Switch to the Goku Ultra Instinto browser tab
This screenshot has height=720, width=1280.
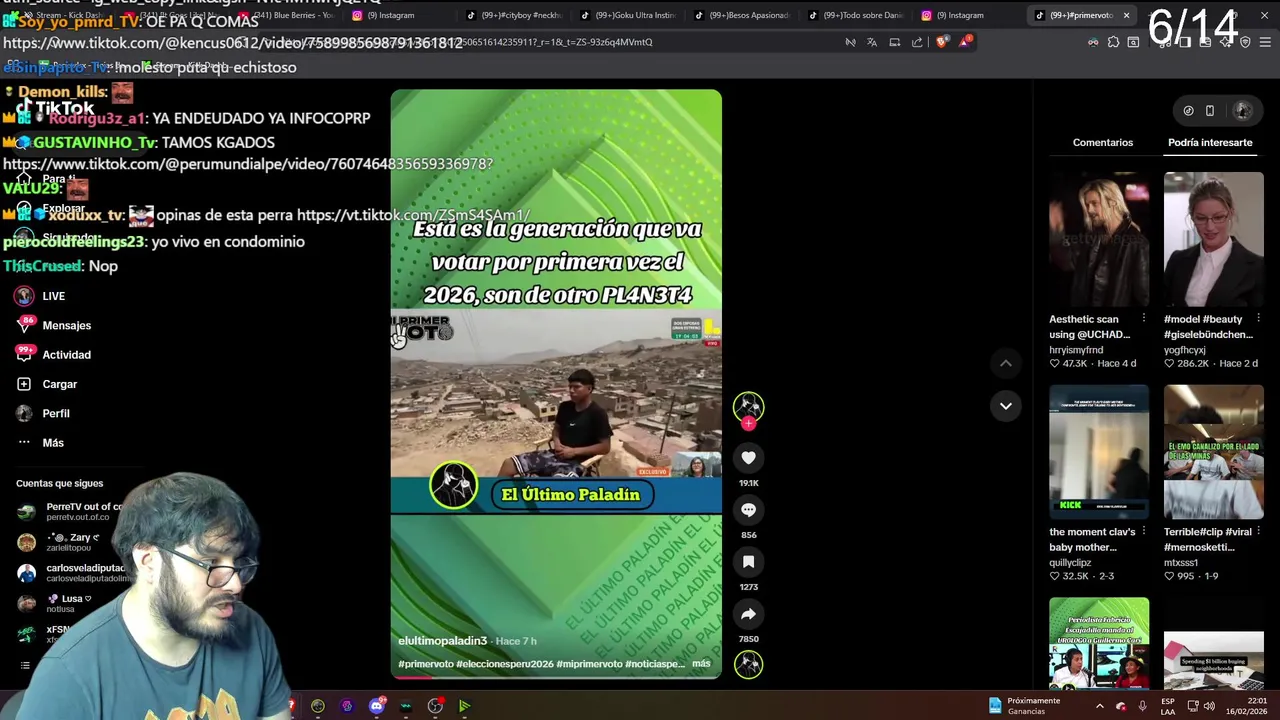click(628, 15)
